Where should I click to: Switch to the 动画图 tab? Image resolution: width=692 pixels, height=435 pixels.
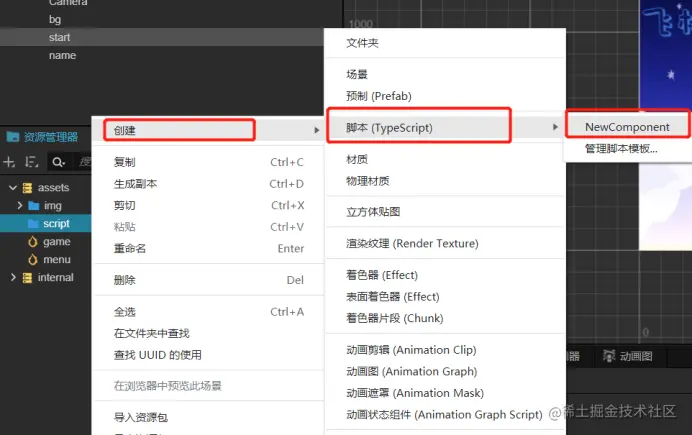(628, 356)
